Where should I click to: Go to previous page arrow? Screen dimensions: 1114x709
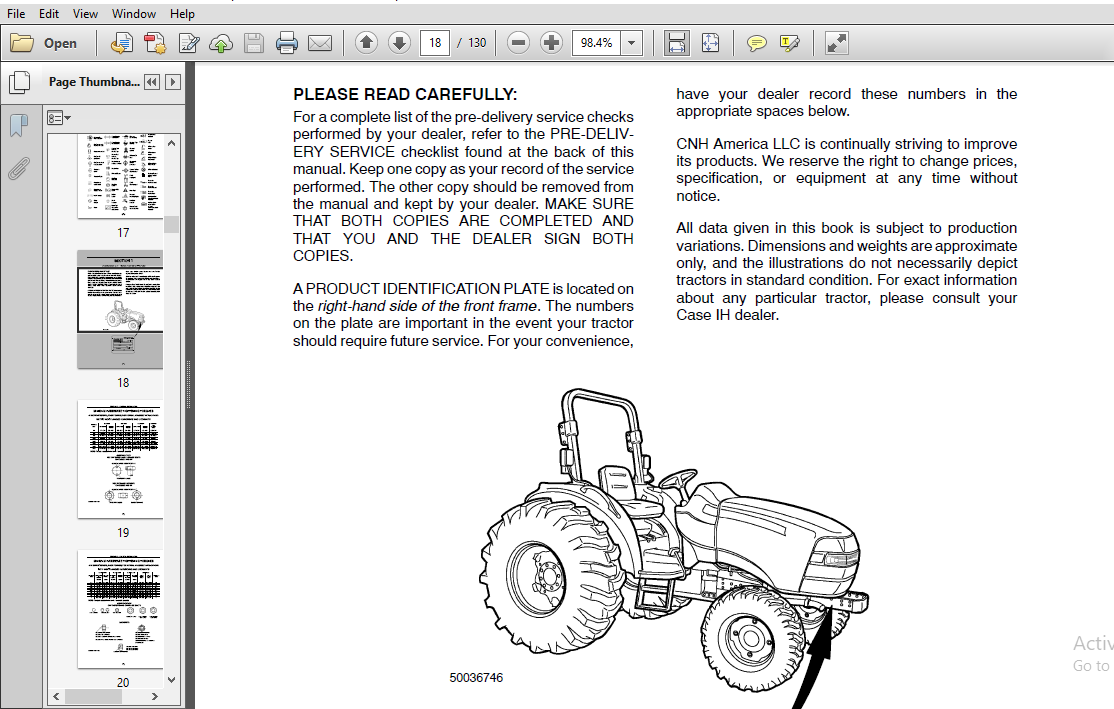[x=366, y=43]
